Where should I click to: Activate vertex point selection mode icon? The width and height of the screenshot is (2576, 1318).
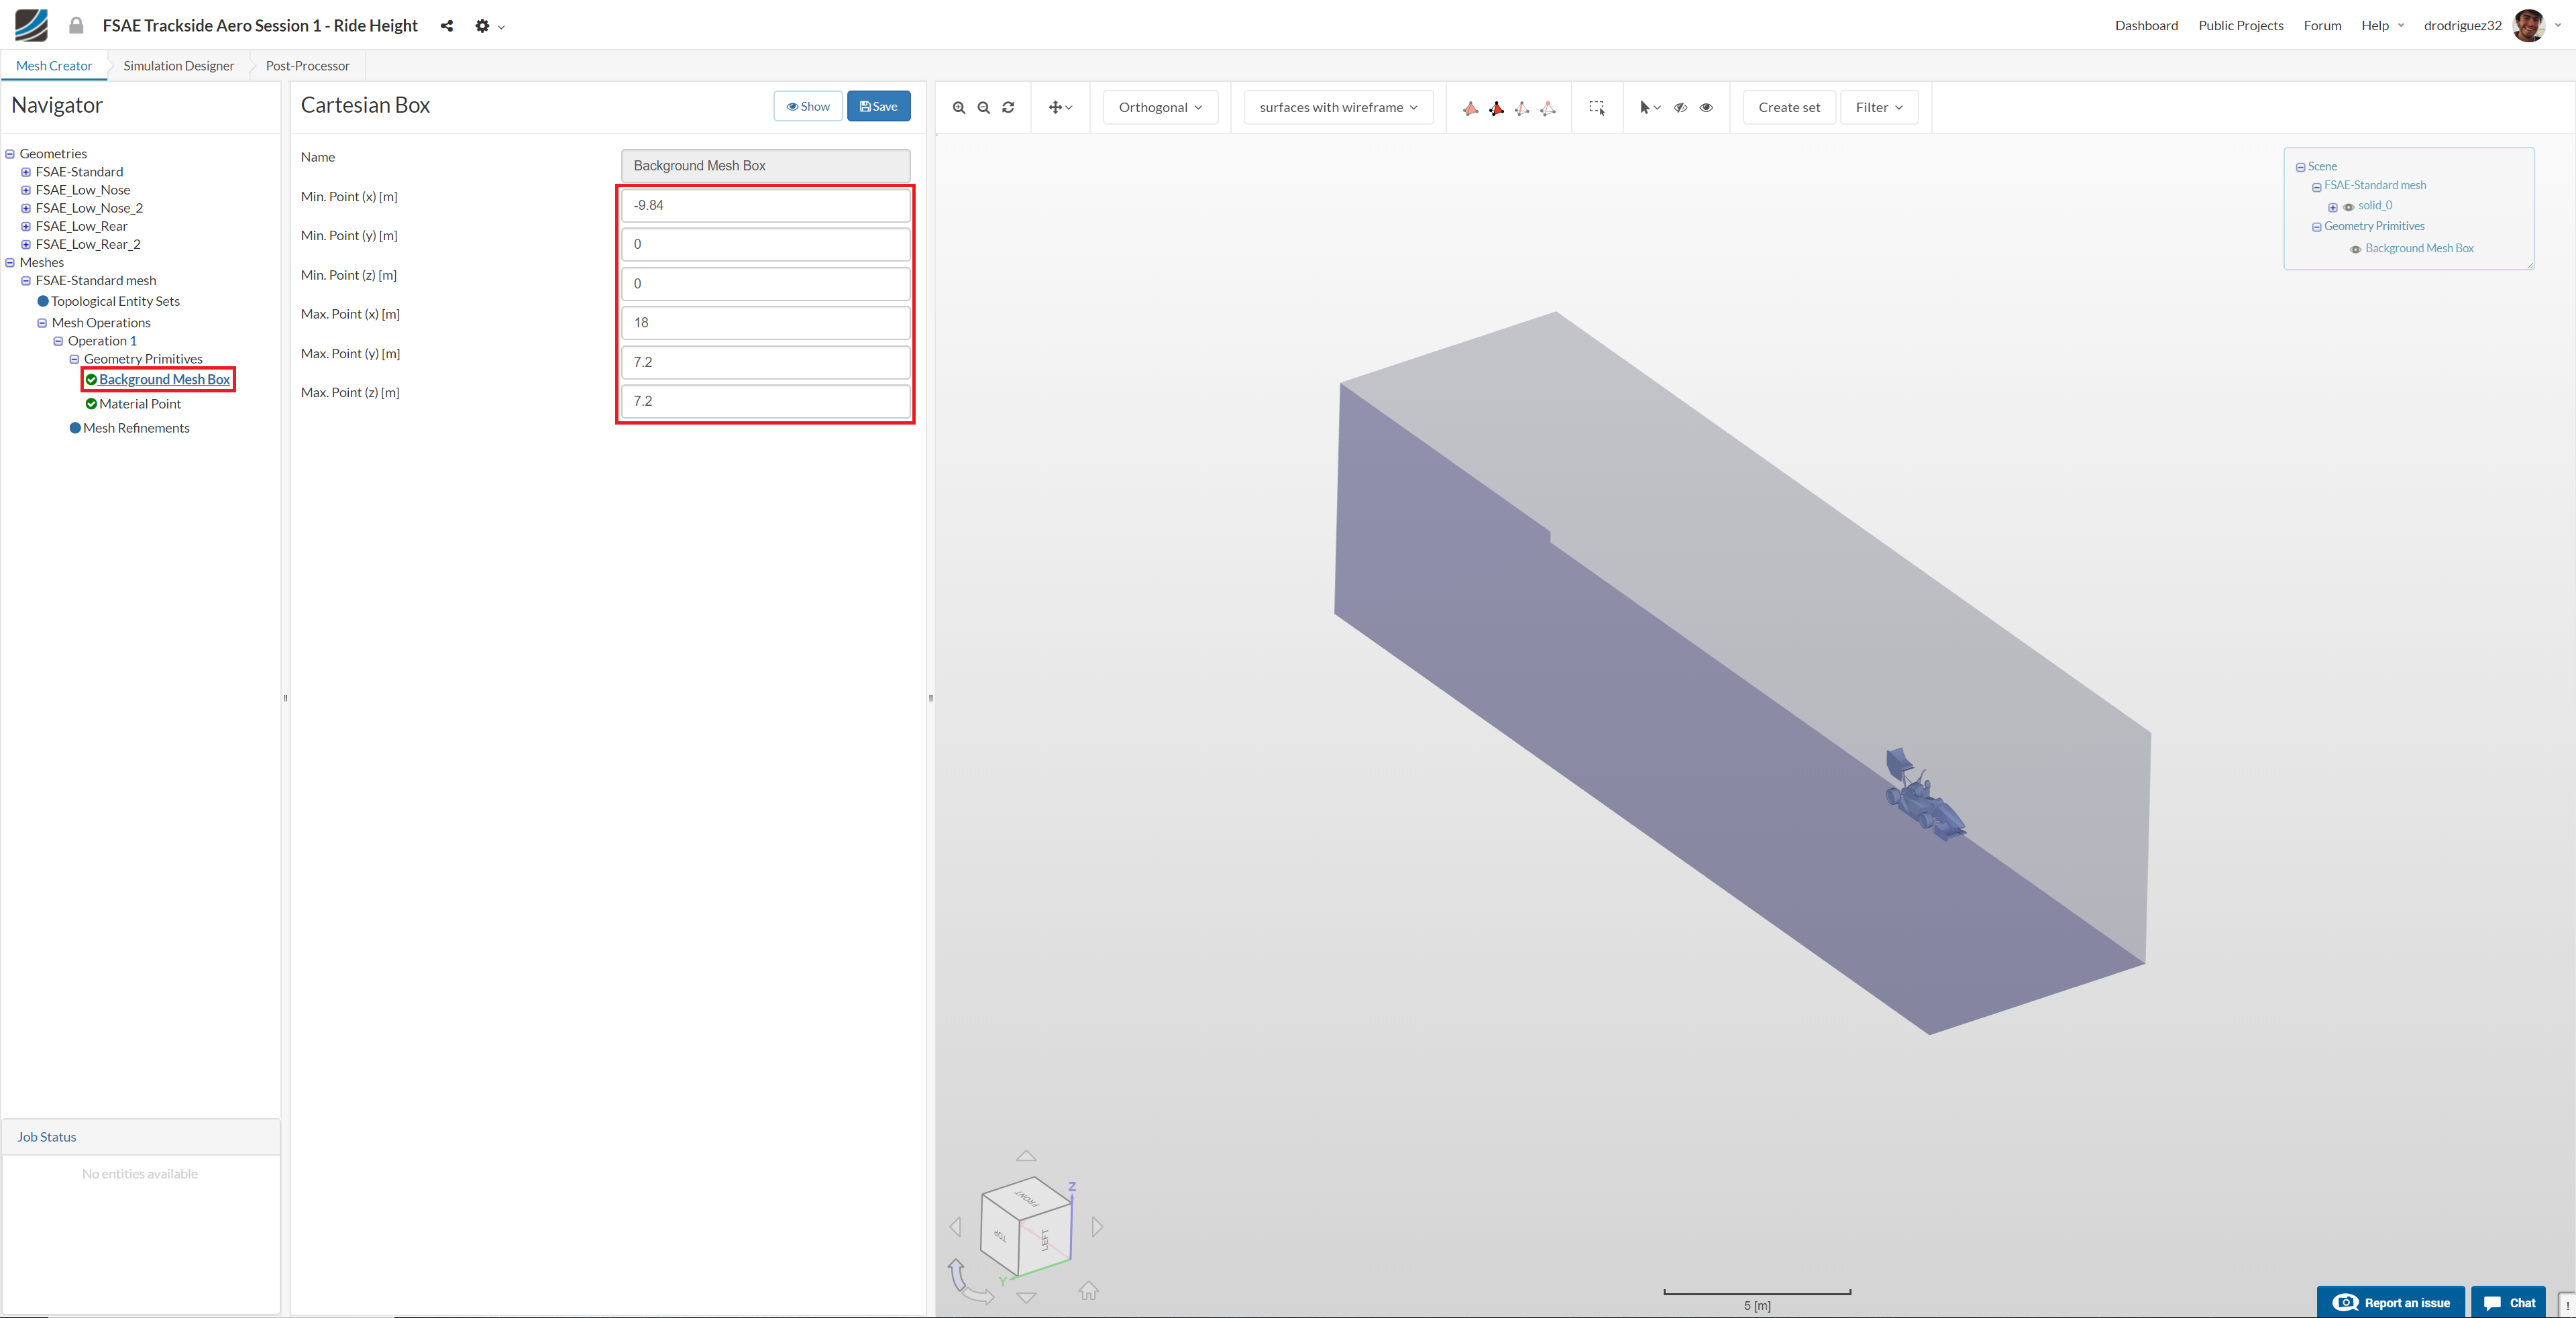click(1548, 108)
